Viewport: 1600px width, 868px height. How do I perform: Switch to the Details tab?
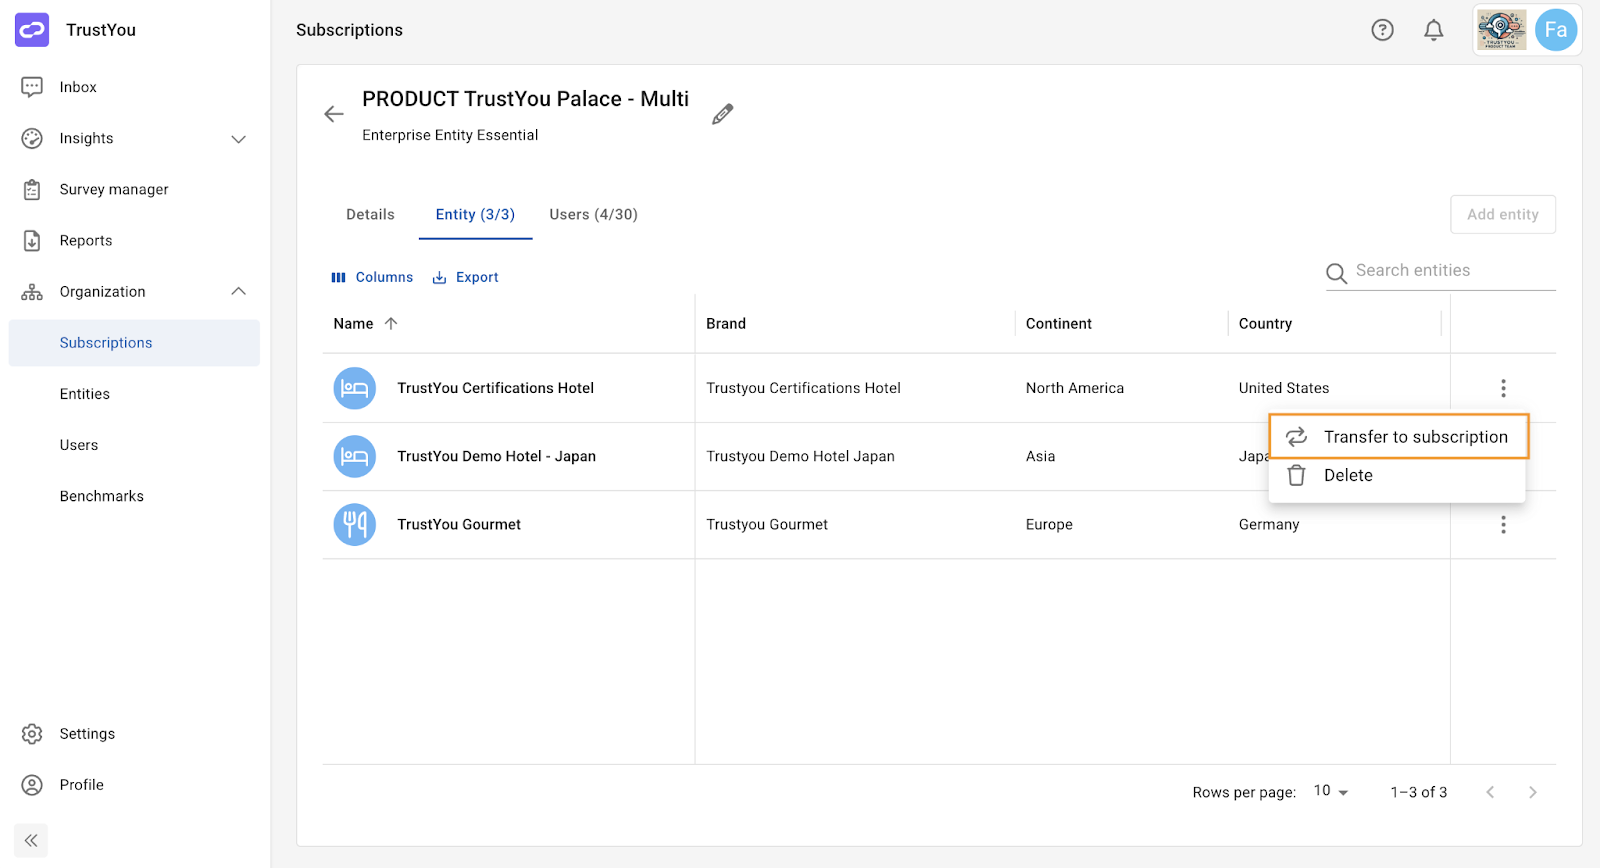click(x=370, y=214)
